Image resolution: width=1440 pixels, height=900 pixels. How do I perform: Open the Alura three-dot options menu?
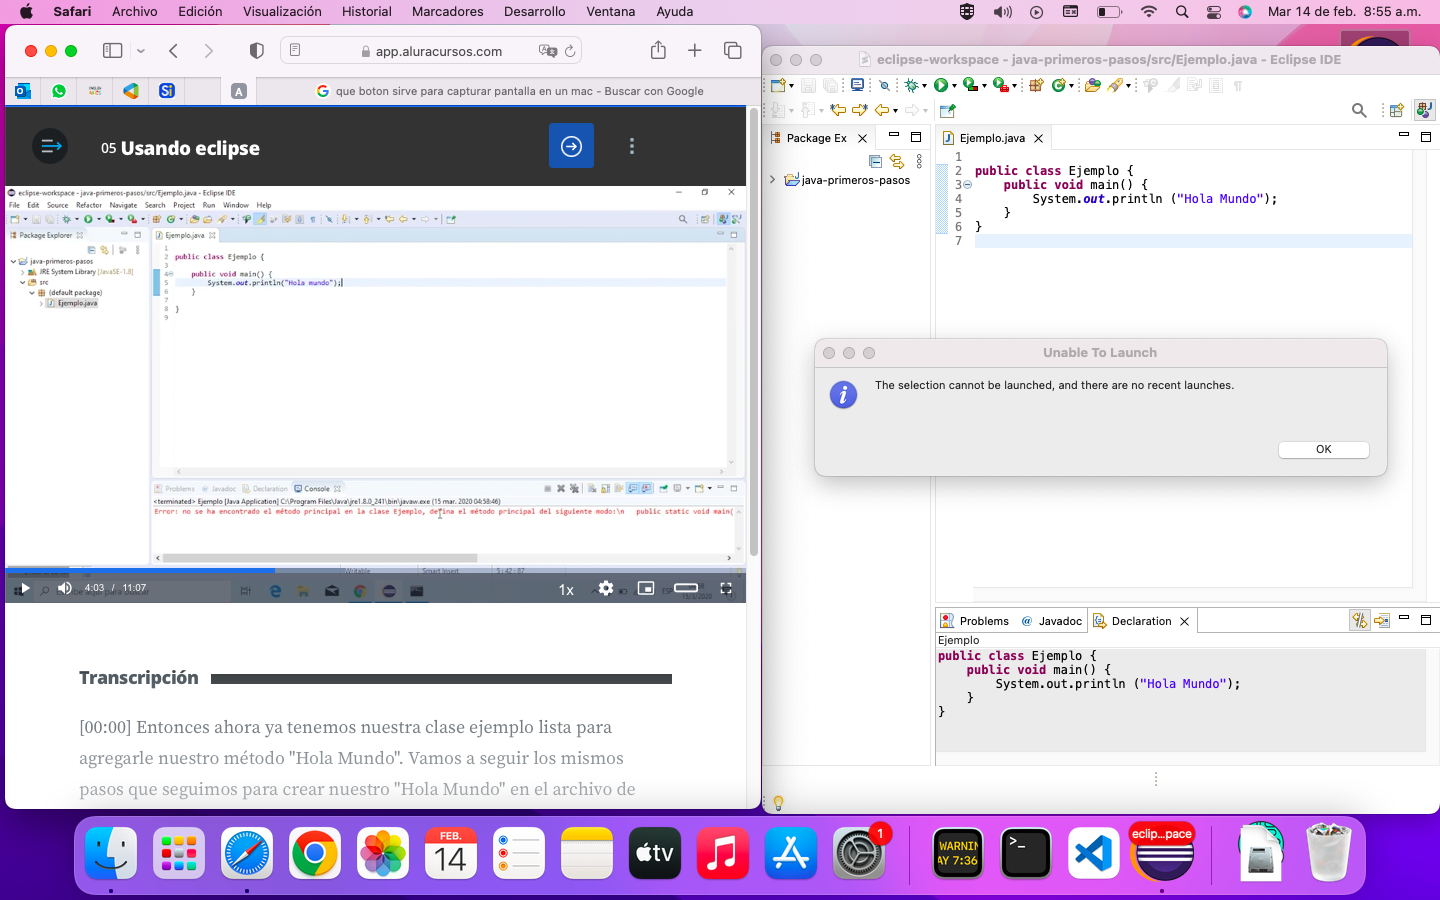tap(631, 146)
